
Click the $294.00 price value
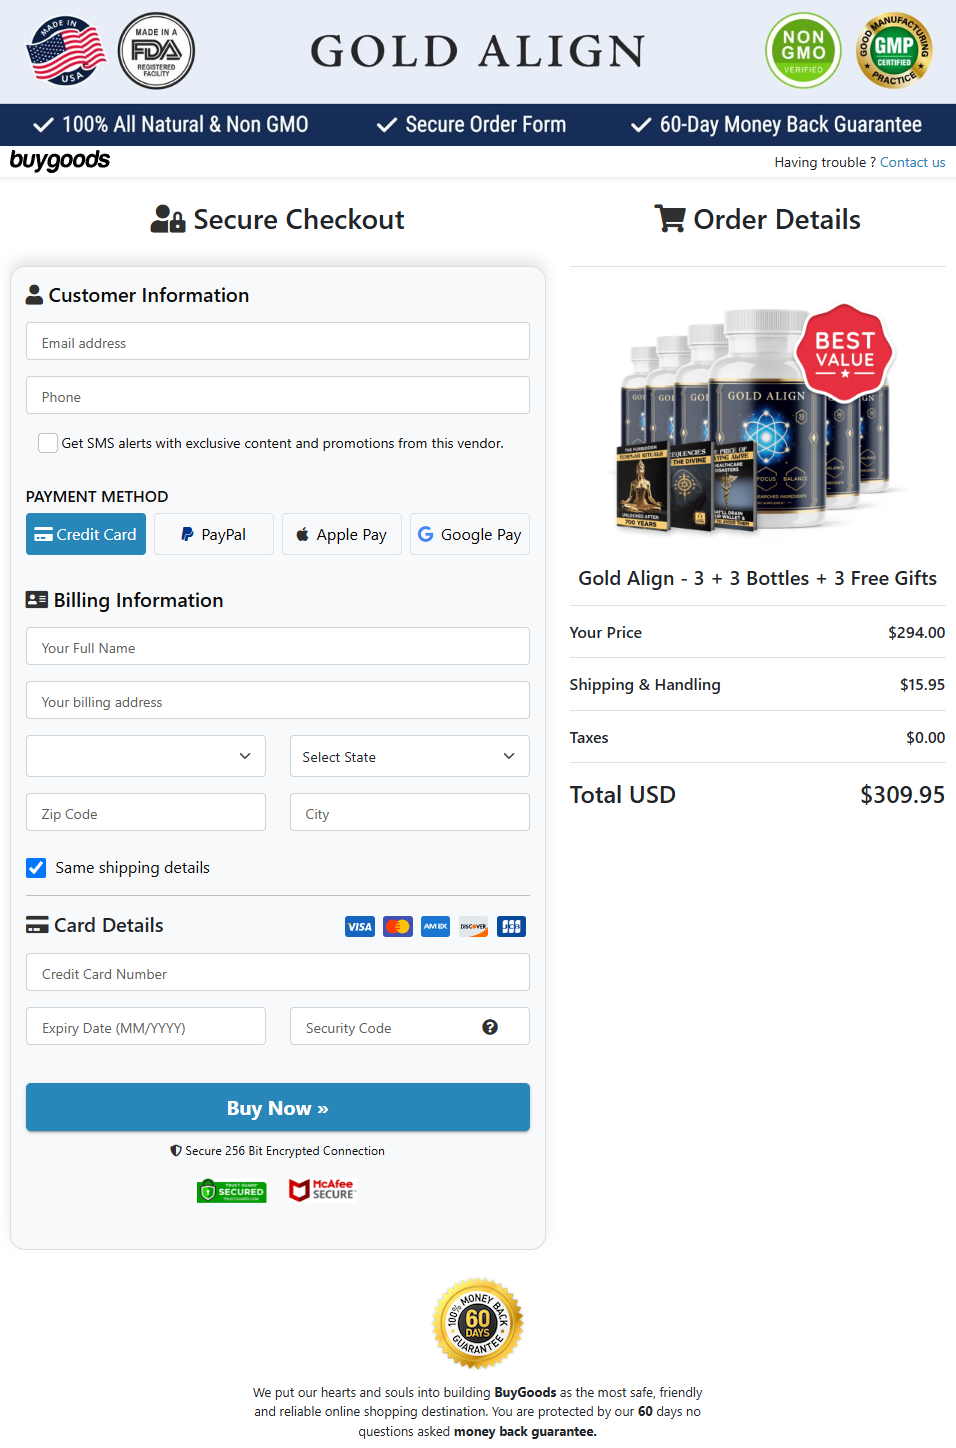pyautogui.click(x=916, y=632)
